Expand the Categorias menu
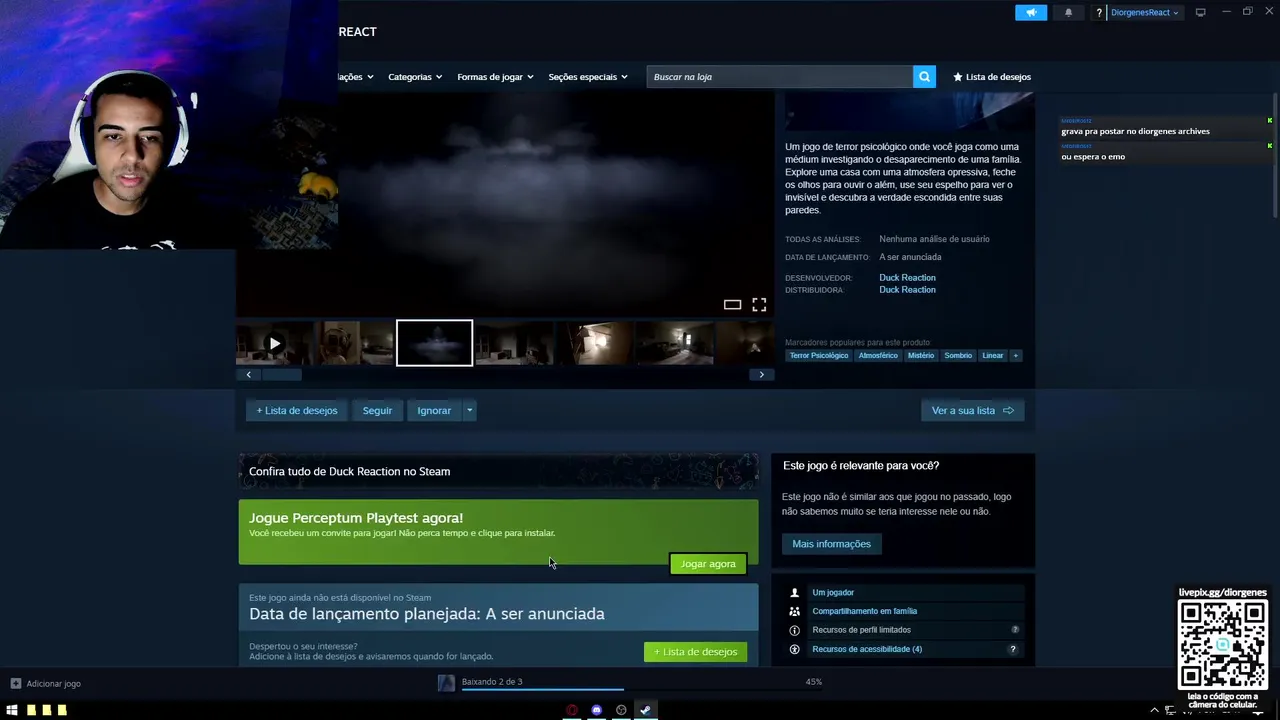 coord(415,76)
